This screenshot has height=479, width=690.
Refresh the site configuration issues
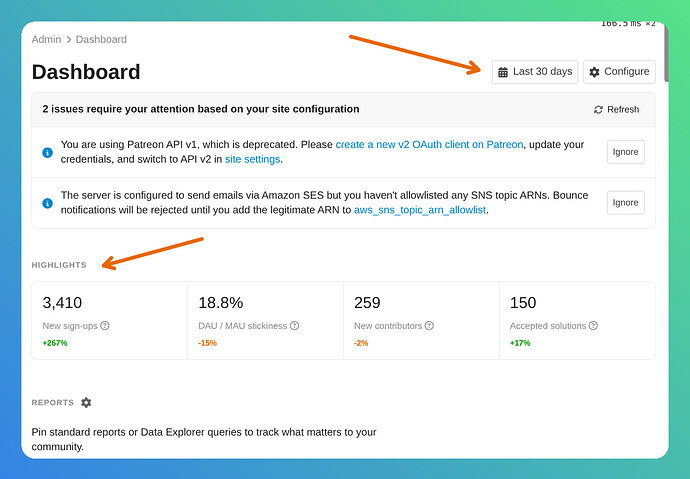pos(617,110)
